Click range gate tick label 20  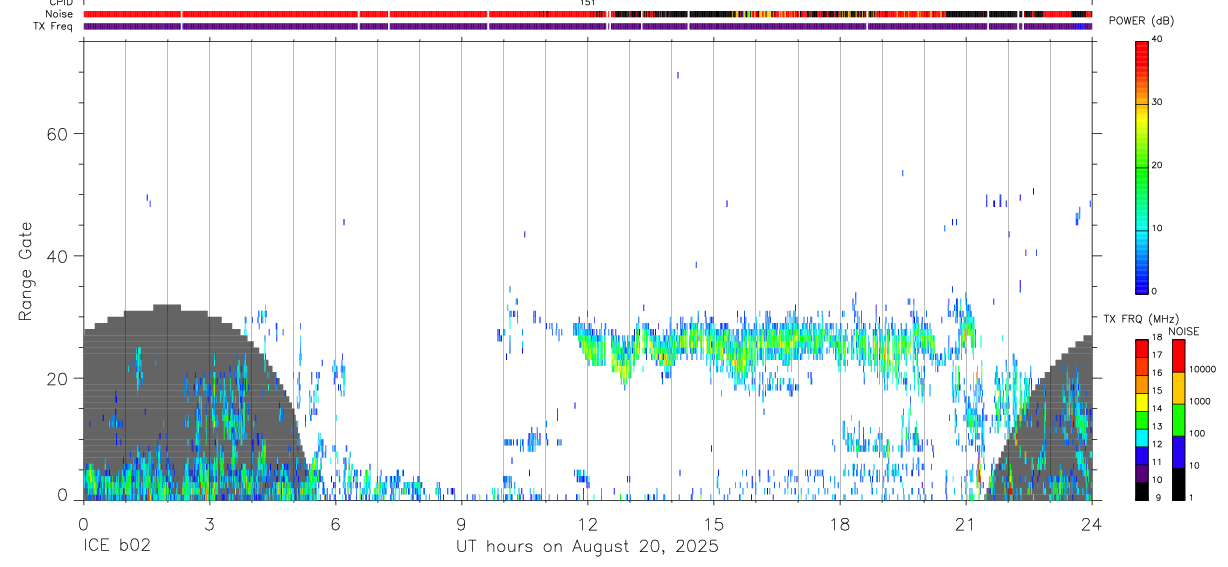coord(56,378)
